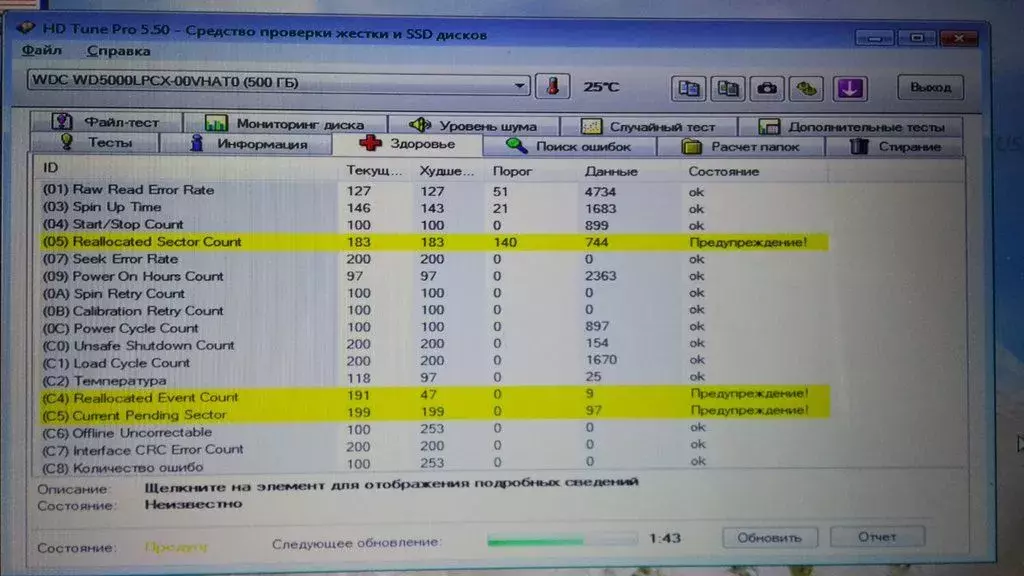Image resolution: width=1024 pixels, height=576 pixels.
Task: Click the Неизвестно status value
Action: pos(193,504)
